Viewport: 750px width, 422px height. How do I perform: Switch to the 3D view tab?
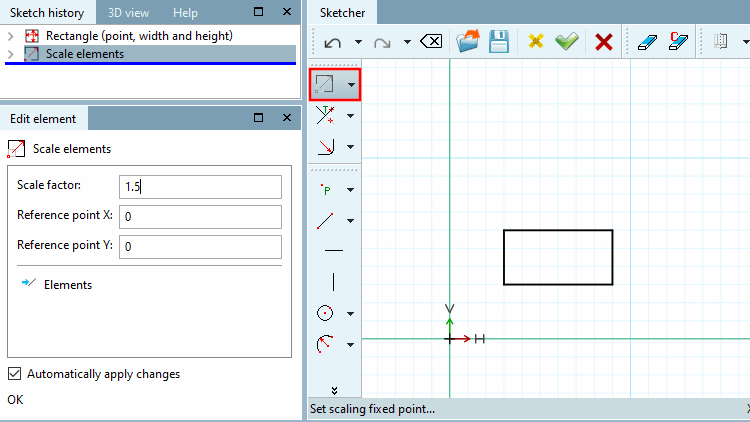128,13
